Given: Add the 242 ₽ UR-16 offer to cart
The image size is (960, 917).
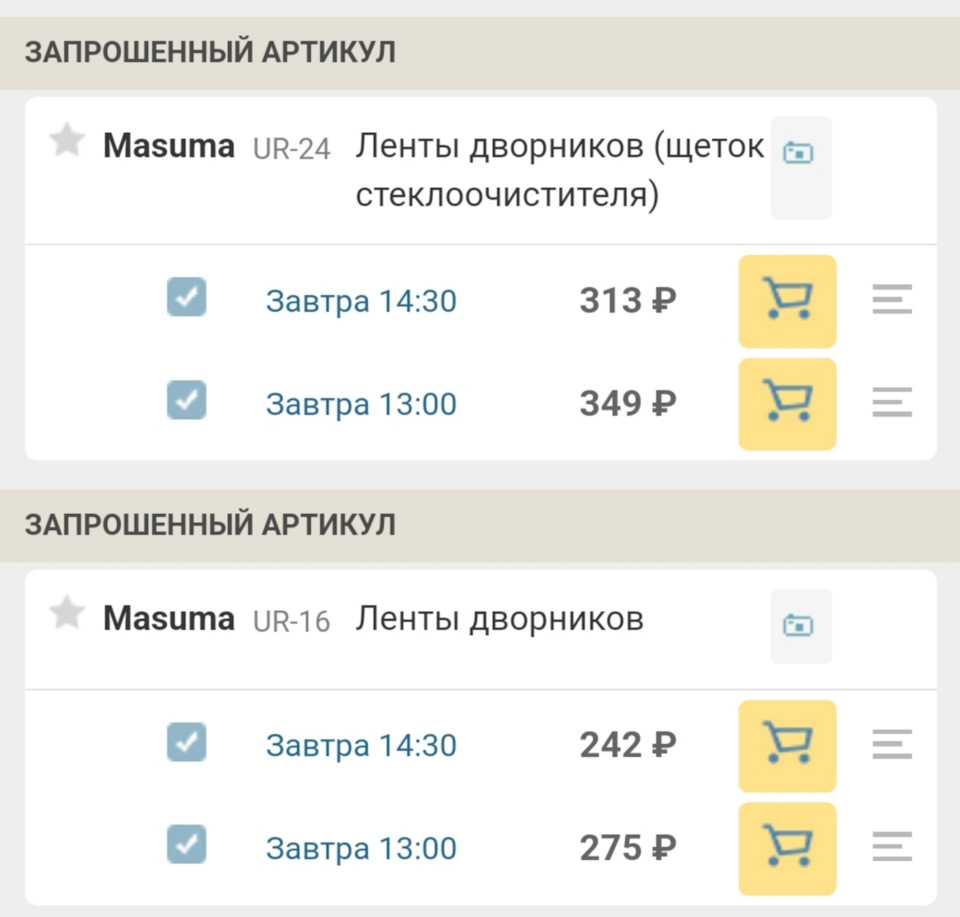Looking at the screenshot, I should tap(787, 746).
